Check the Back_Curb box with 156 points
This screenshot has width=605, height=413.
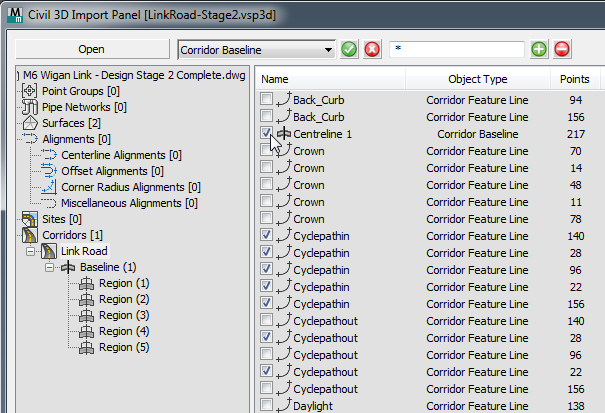(266, 116)
